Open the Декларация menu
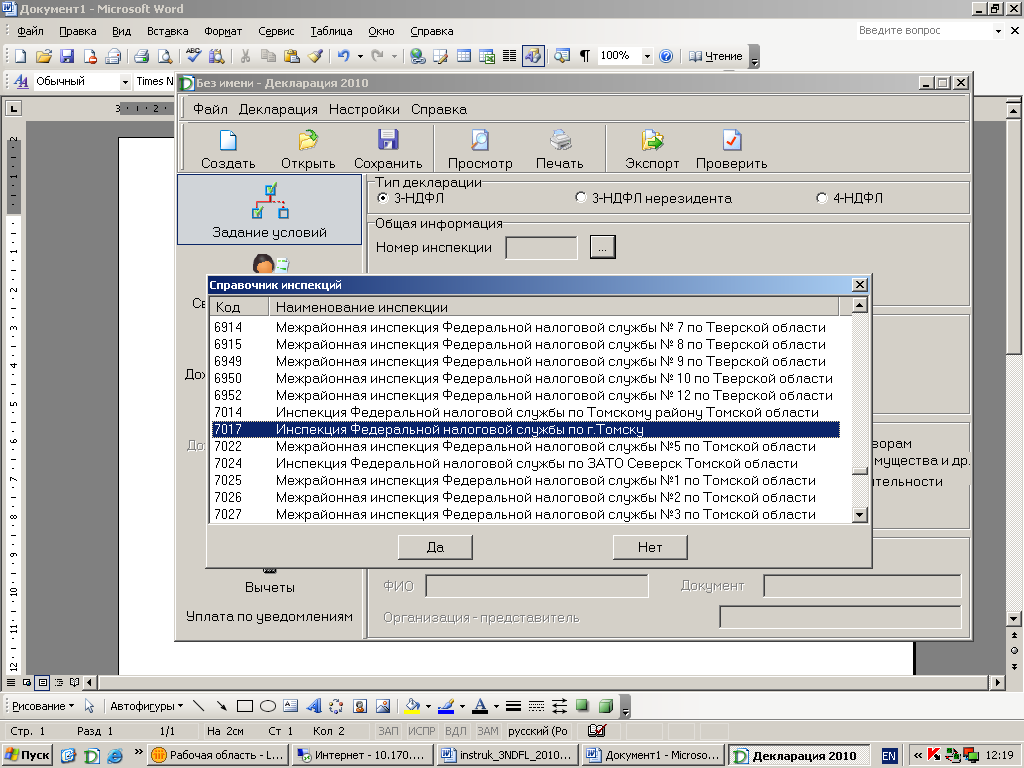 coord(278,109)
